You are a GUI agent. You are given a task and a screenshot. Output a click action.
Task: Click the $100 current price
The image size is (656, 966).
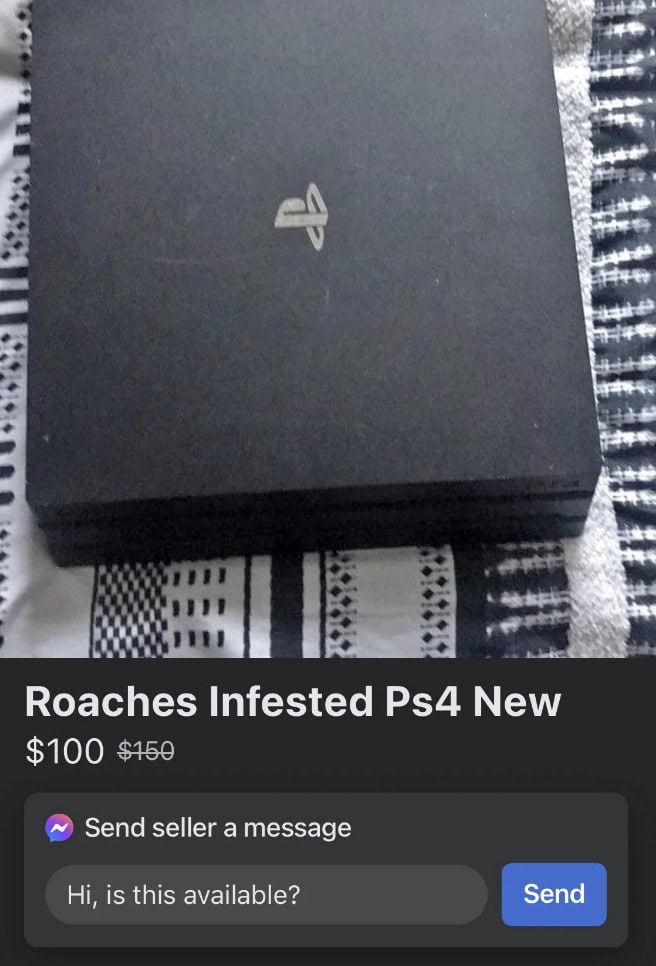[65, 751]
